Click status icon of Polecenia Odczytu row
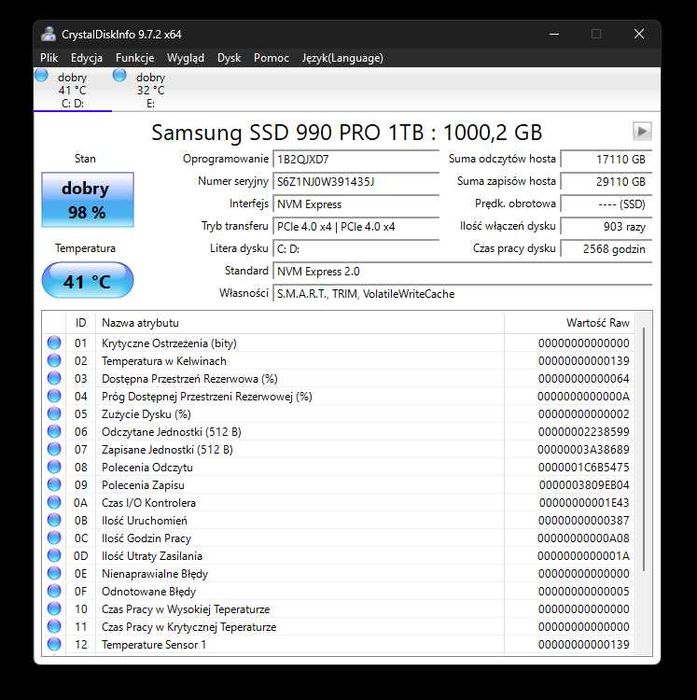Screen dimensions: 697x700 point(54,467)
